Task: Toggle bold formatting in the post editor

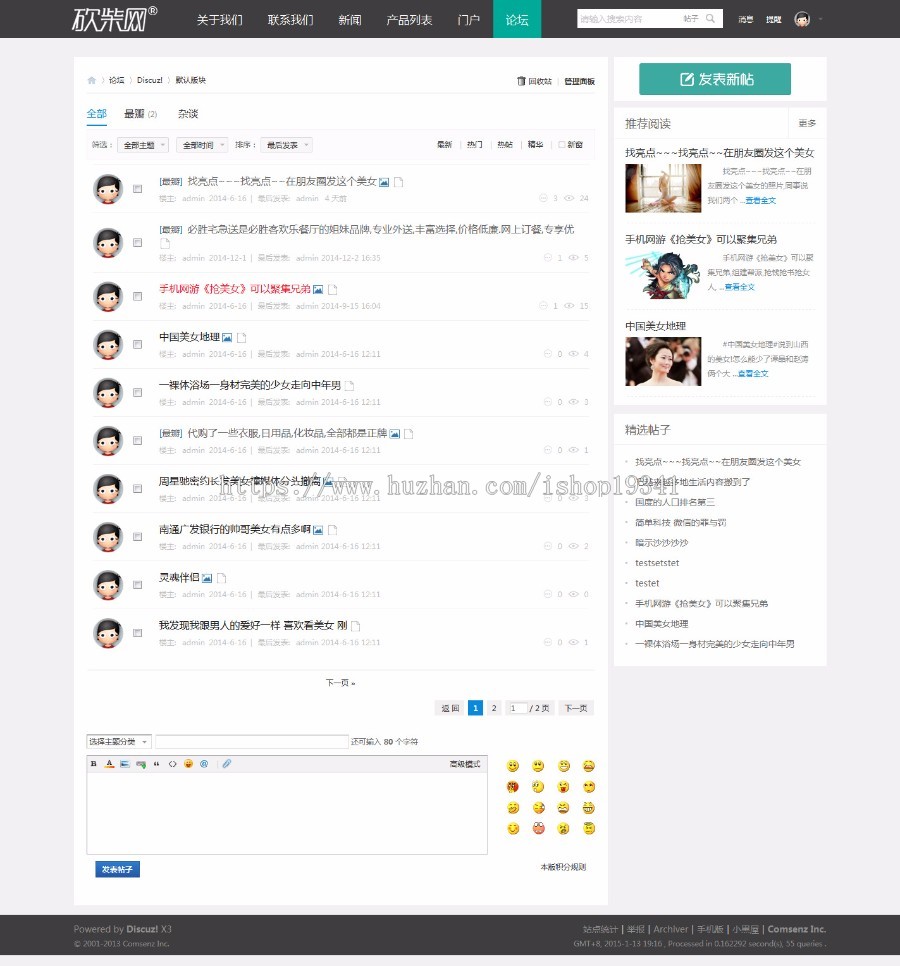Action: 93,764
